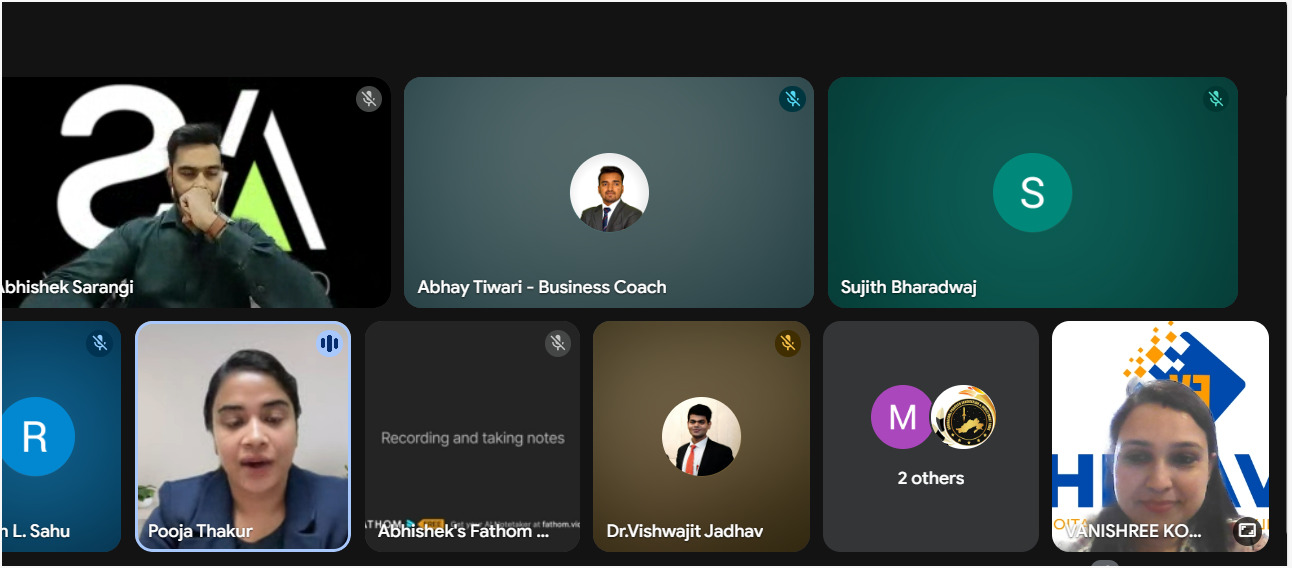Click muted mic icon on Sujith Bharadwaj's tile

(1216, 99)
